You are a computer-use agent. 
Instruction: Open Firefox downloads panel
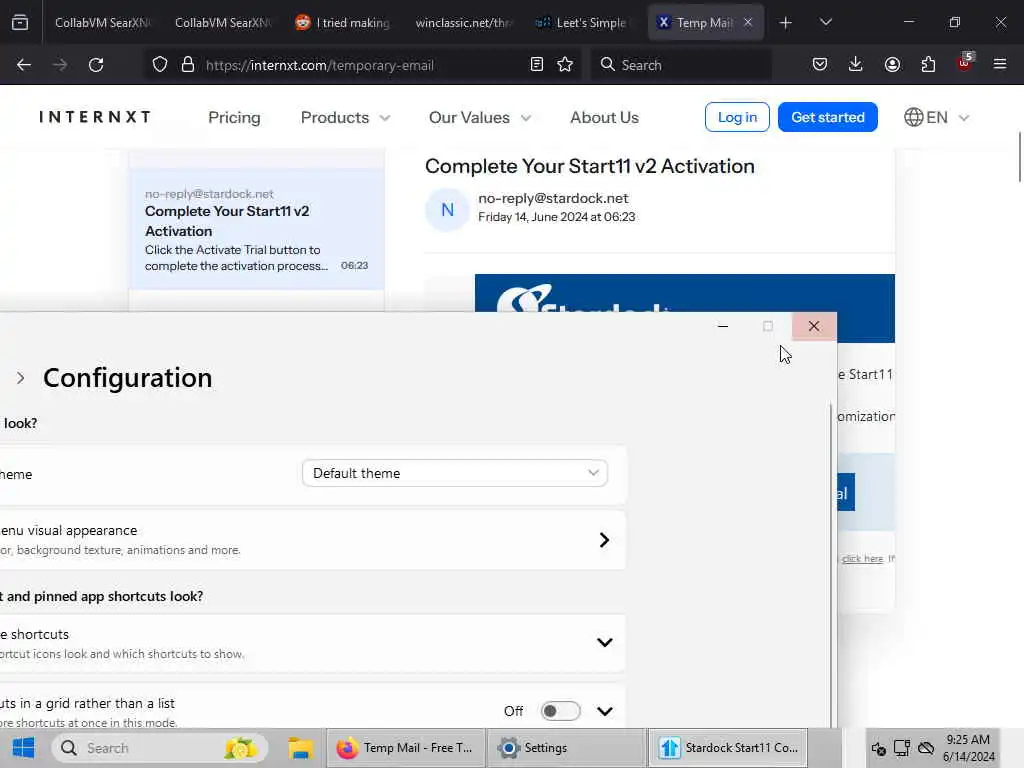pyautogui.click(x=856, y=65)
